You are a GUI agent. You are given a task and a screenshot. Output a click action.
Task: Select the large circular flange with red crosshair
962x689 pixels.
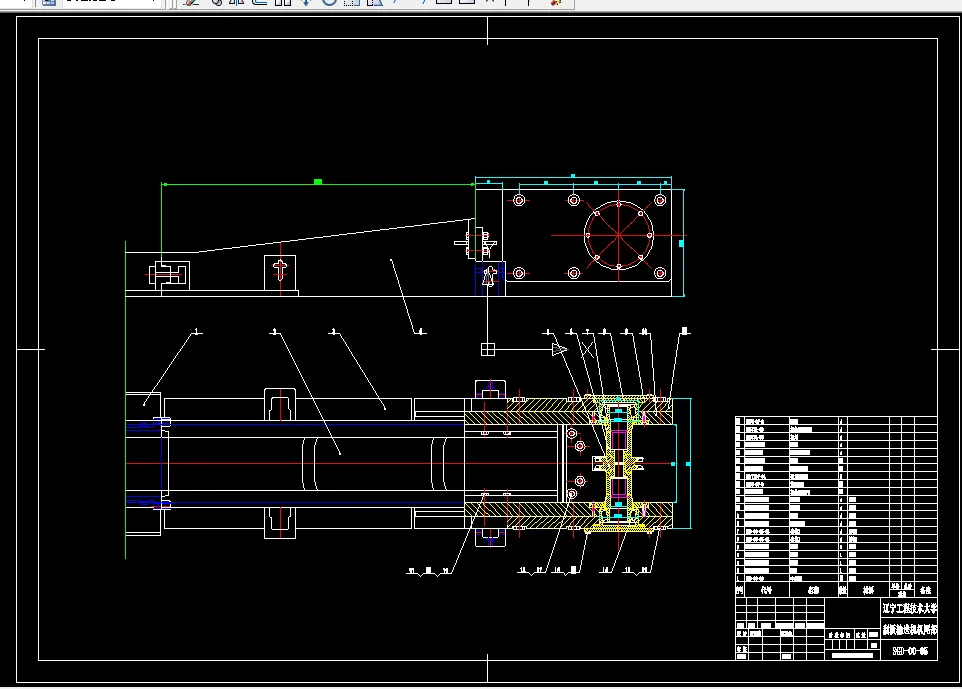[618, 235]
